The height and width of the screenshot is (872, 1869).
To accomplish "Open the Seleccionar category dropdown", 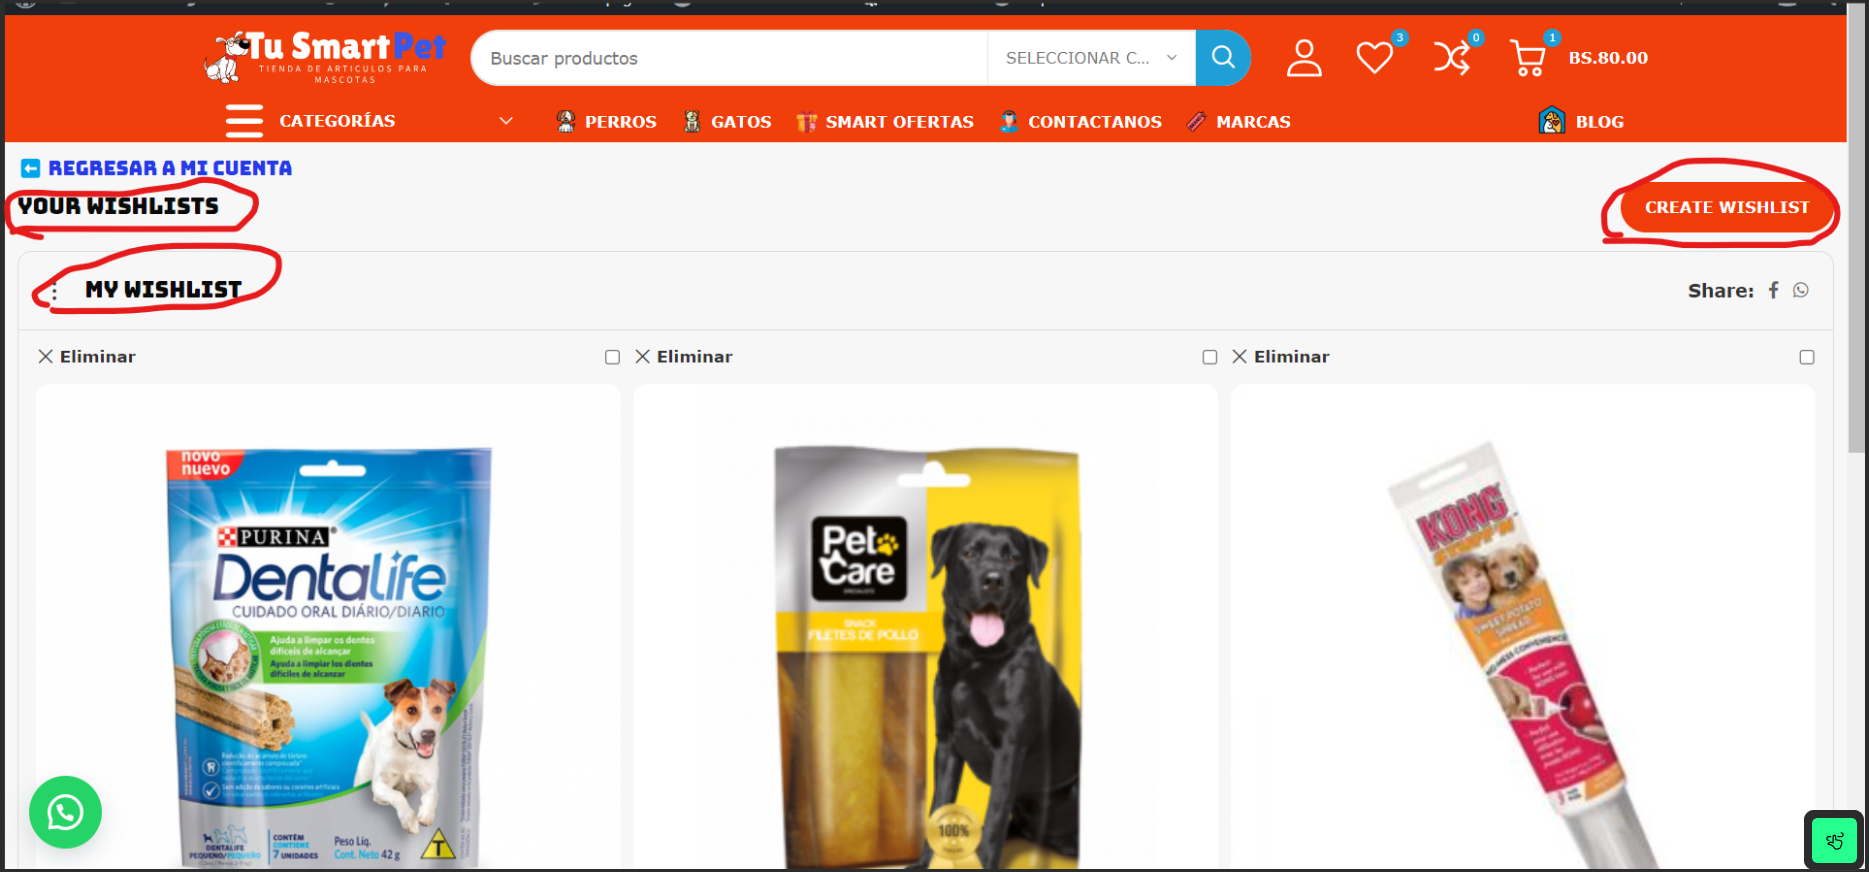I will (1091, 58).
